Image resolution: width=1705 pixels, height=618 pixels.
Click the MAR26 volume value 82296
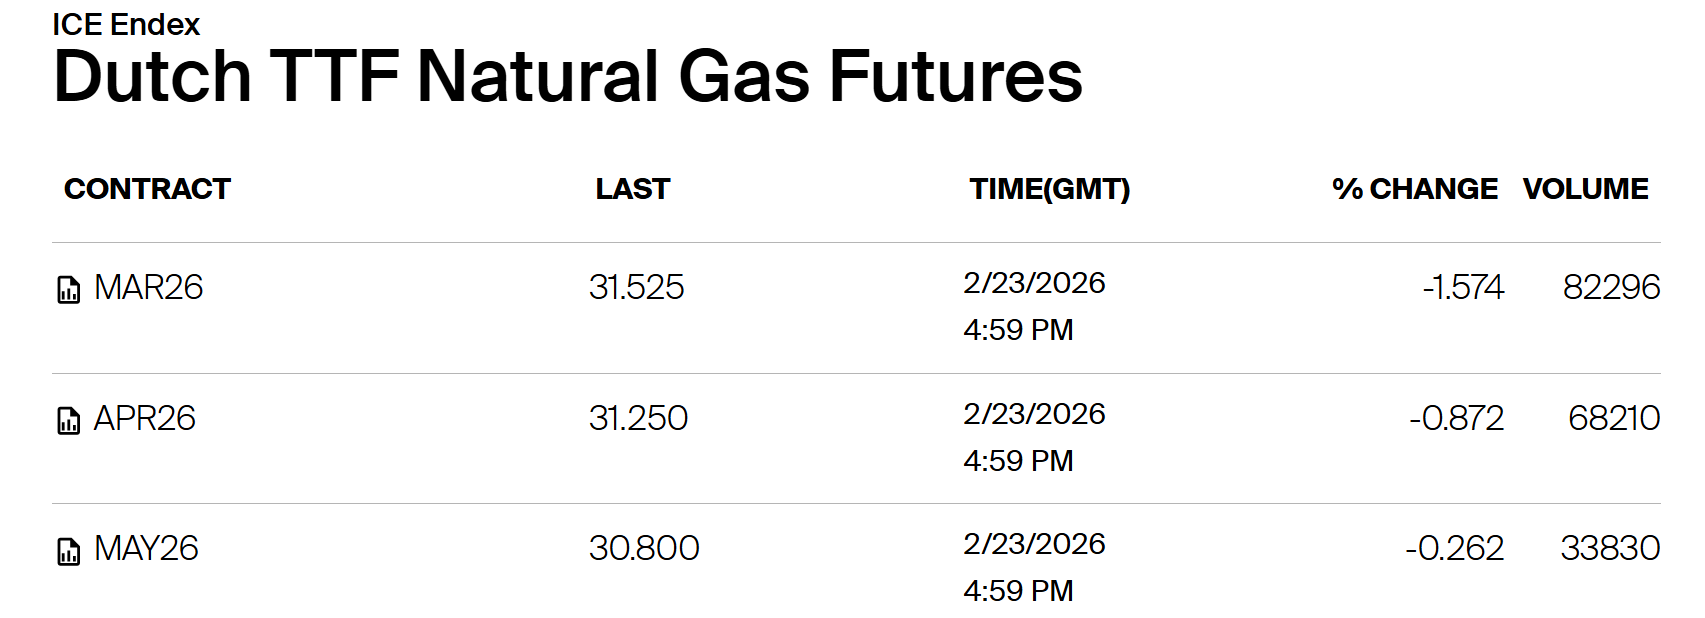point(1611,288)
